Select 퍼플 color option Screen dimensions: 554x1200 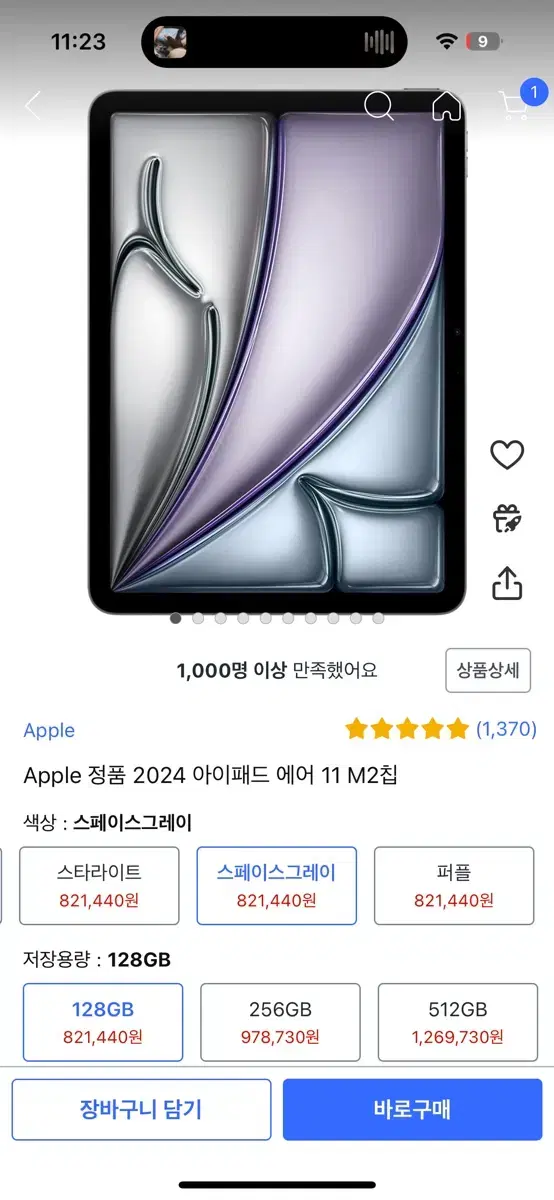[454, 886]
